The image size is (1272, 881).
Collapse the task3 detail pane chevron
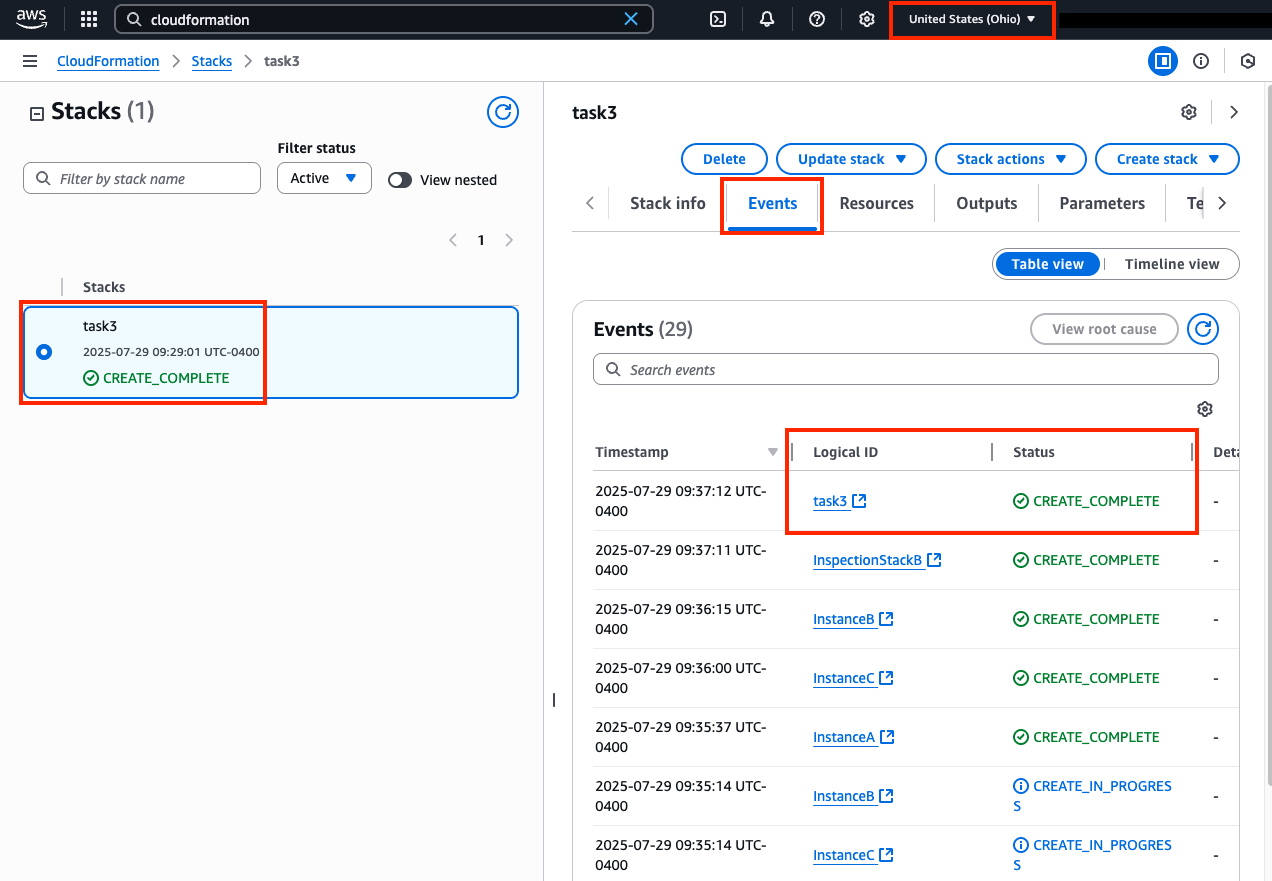pos(1234,112)
